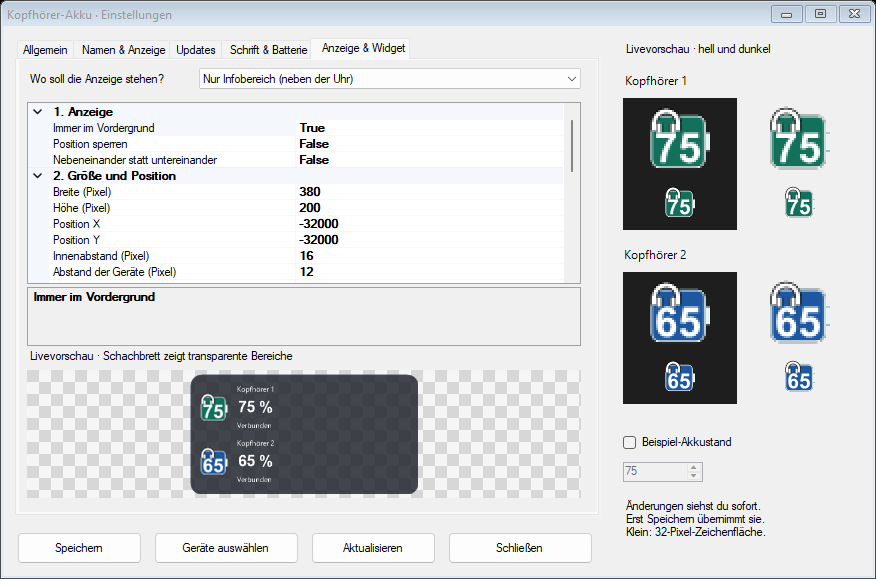Image resolution: width=876 pixels, height=579 pixels.
Task: Click the False value of Position sperren
Action: [x=314, y=144]
